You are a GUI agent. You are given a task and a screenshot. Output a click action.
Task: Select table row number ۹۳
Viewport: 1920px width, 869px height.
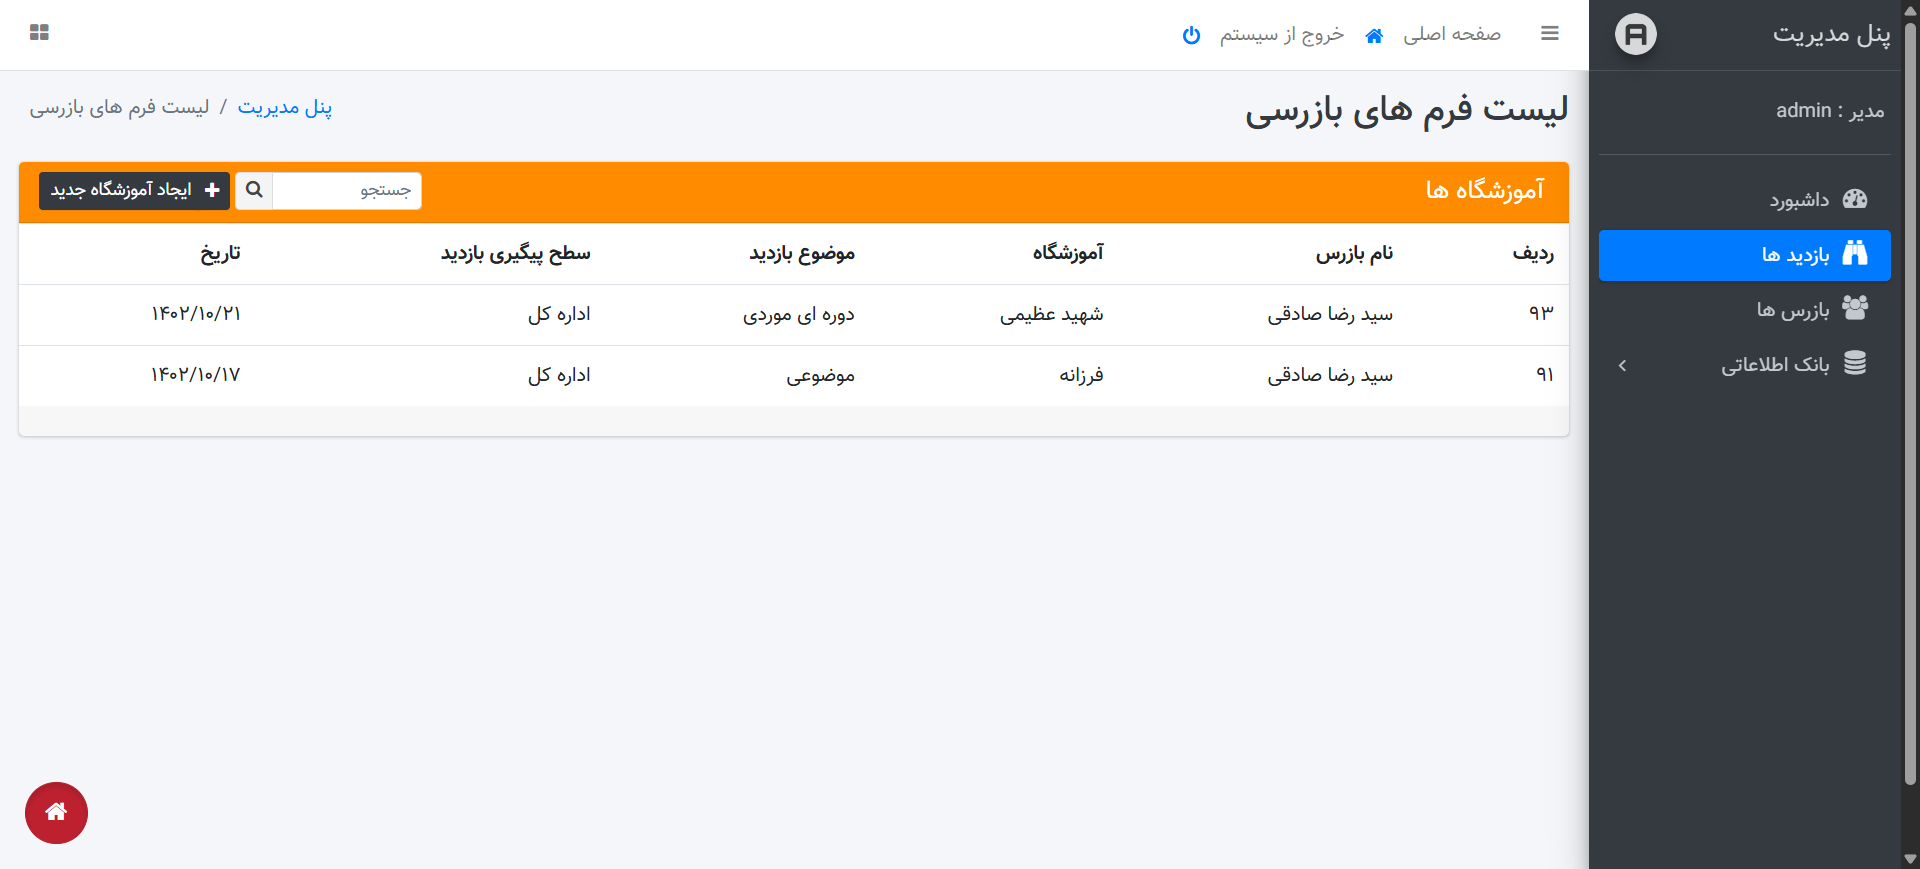click(x=793, y=314)
